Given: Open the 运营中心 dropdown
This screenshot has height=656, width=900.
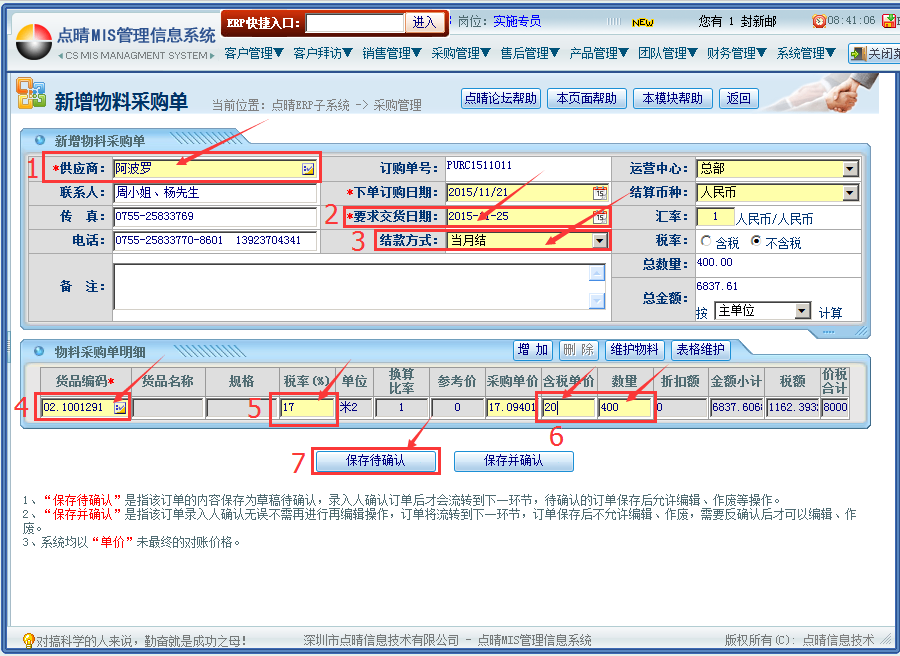Looking at the screenshot, I should coord(849,169).
